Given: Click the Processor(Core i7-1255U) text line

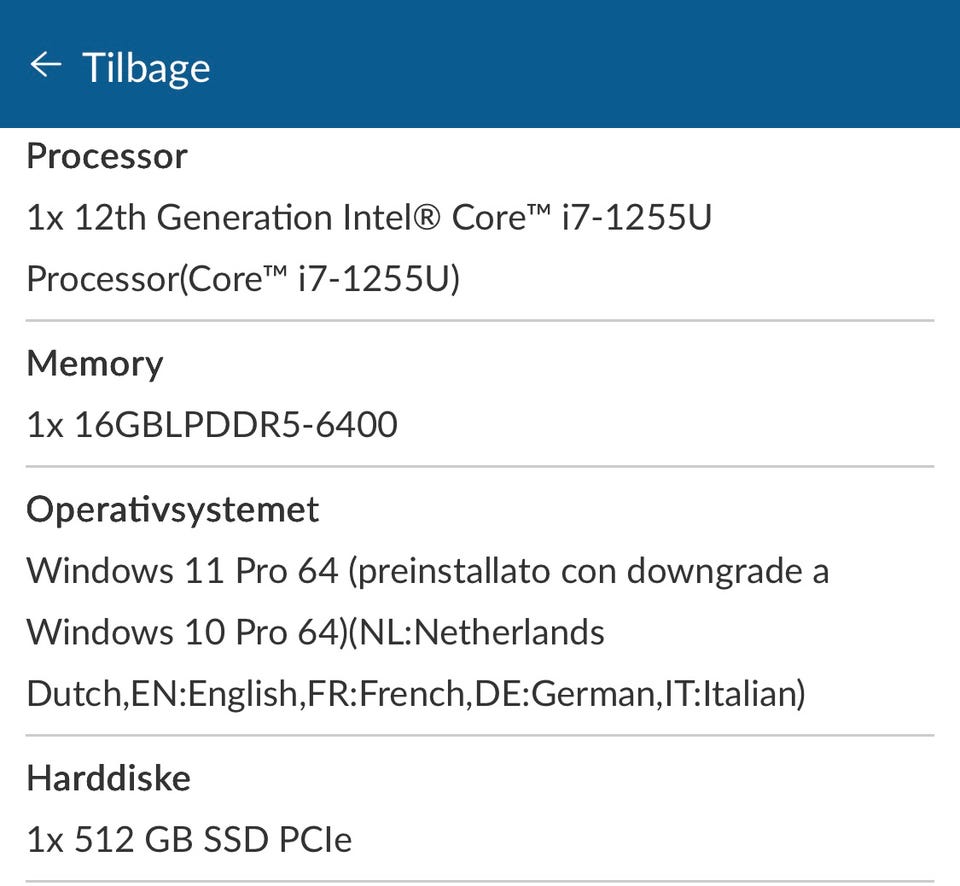Looking at the screenshot, I should click(x=242, y=279).
